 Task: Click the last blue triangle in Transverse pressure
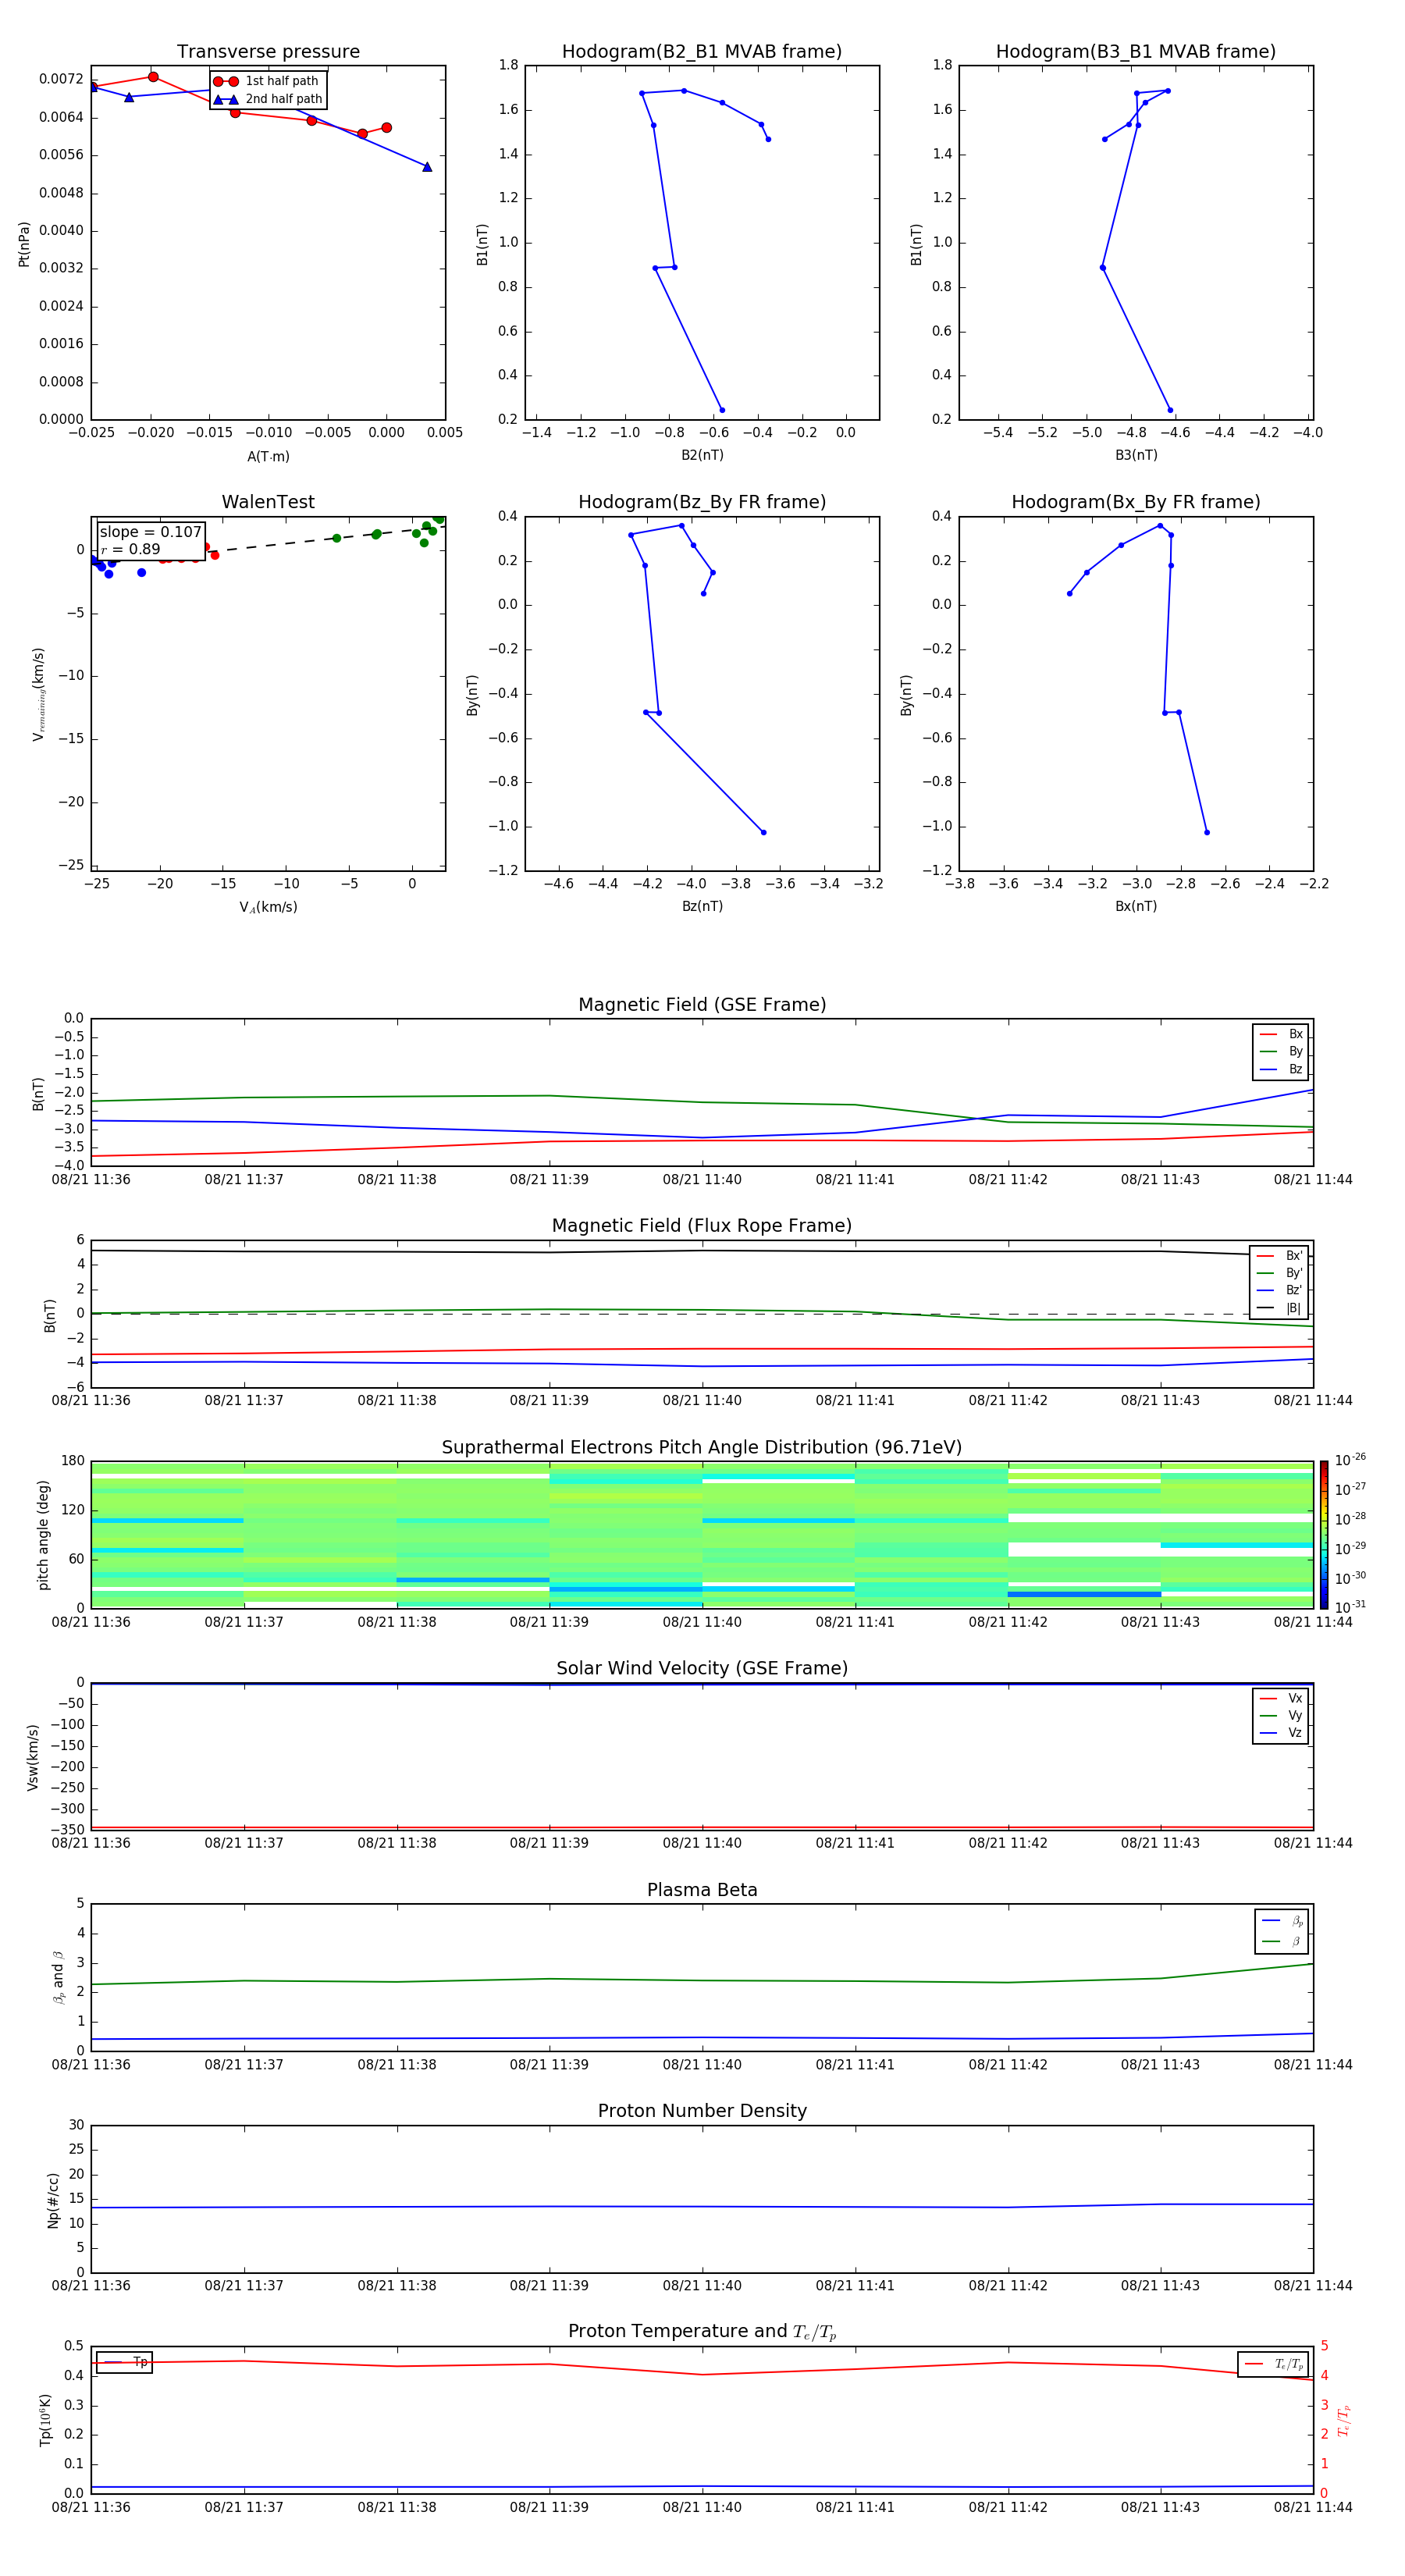pos(427,167)
